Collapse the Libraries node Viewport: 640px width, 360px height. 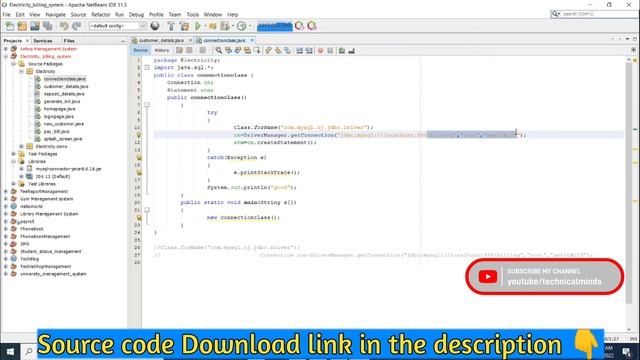[x=13, y=162]
